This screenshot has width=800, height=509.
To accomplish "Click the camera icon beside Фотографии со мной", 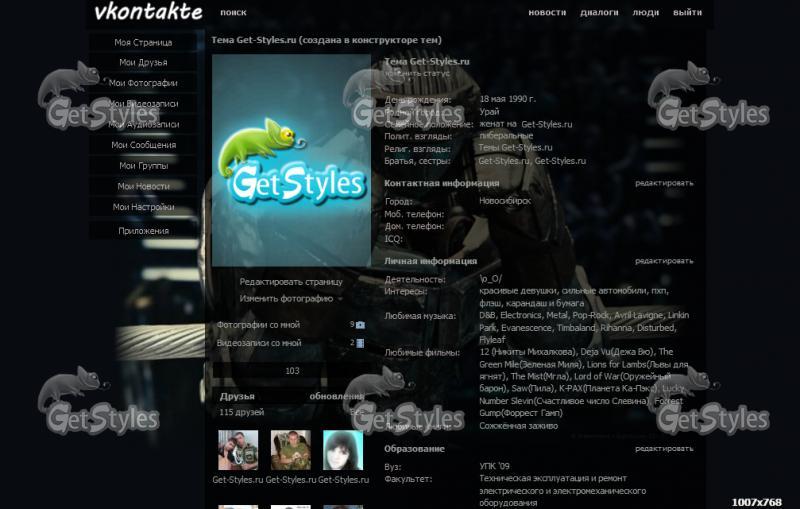I will (360, 325).
